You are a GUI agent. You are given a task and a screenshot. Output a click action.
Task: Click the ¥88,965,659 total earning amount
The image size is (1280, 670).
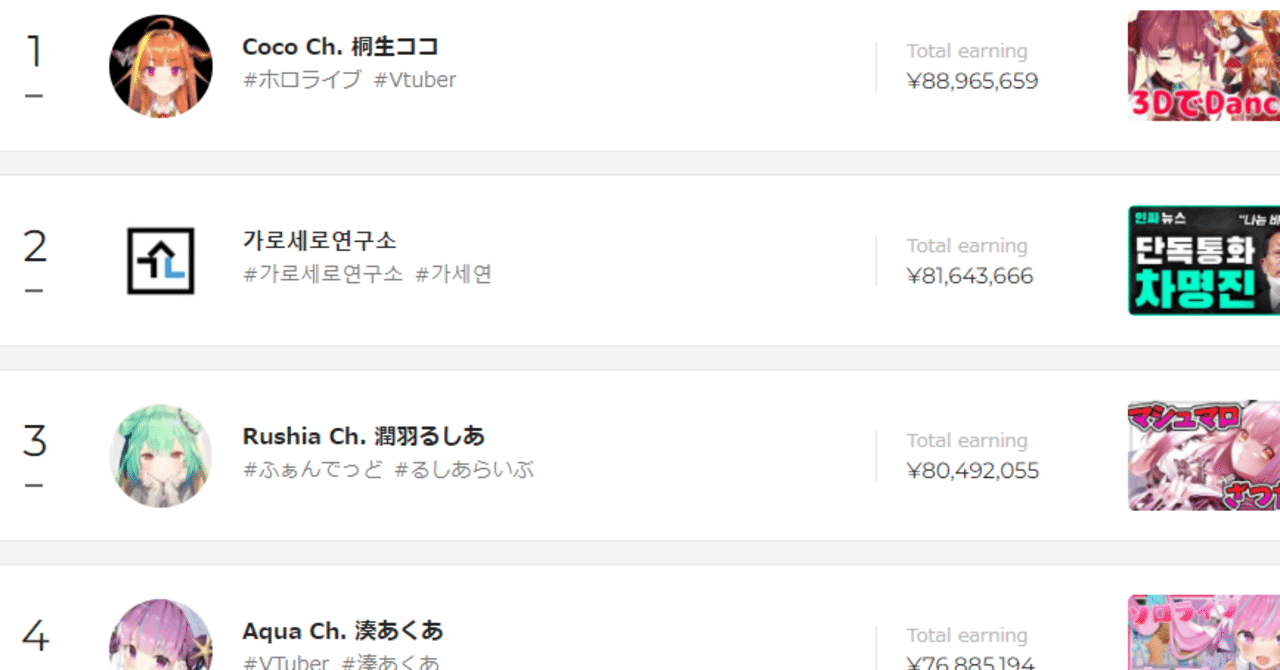tap(972, 81)
